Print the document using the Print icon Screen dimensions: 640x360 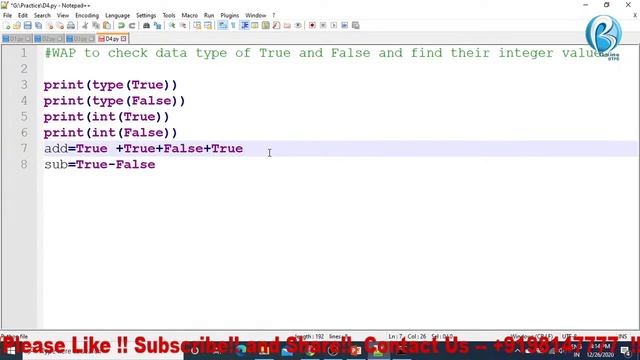71,25
